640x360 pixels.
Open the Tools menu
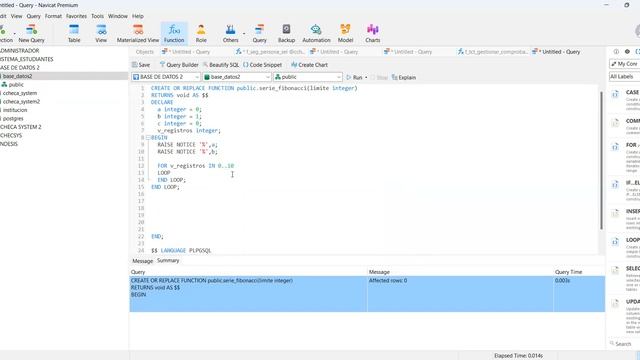coord(97,16)
